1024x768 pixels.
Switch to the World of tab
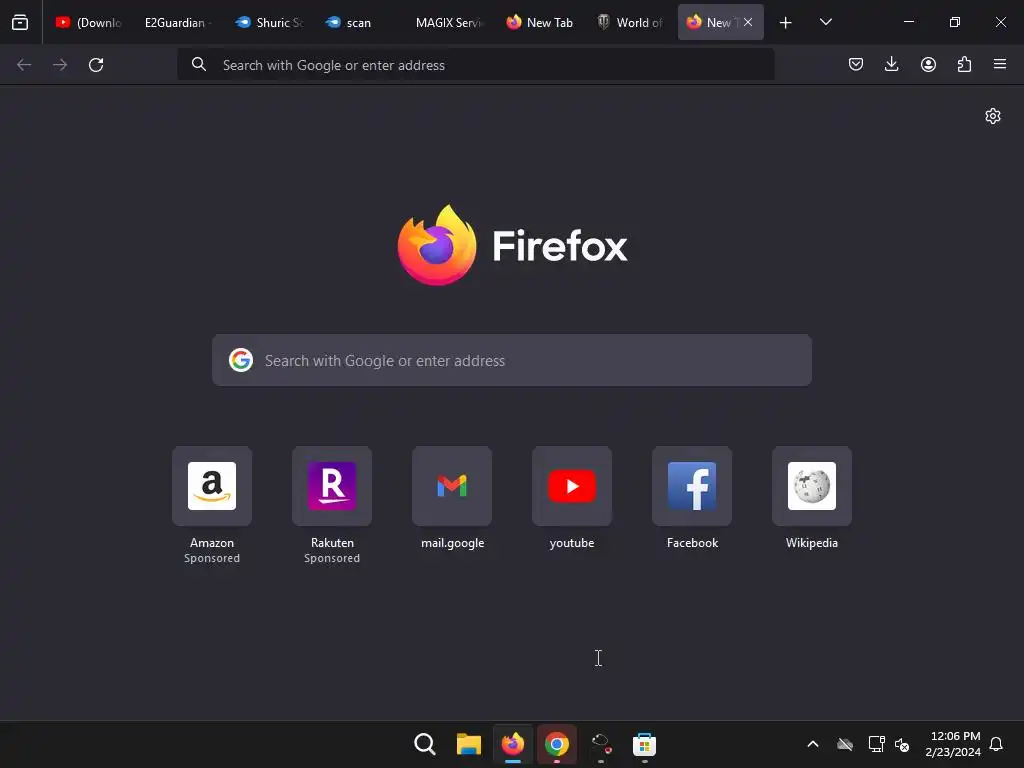[x=630, y=22]
